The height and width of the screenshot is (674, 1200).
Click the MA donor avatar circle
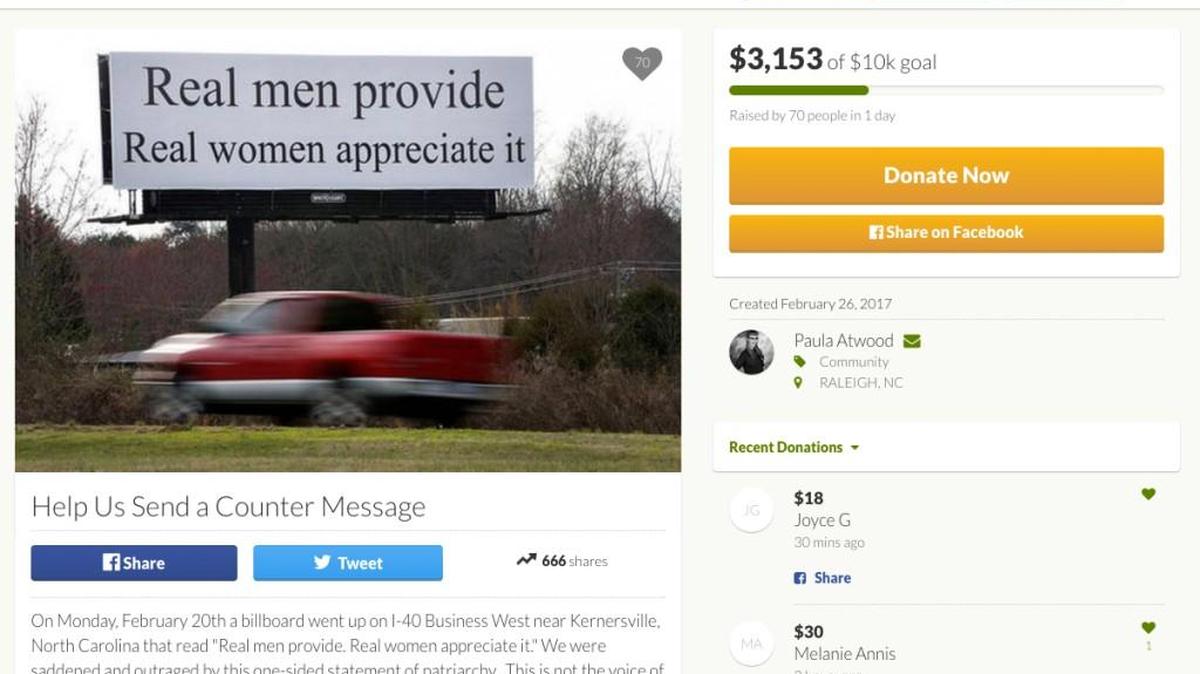(x=751, y=644)
